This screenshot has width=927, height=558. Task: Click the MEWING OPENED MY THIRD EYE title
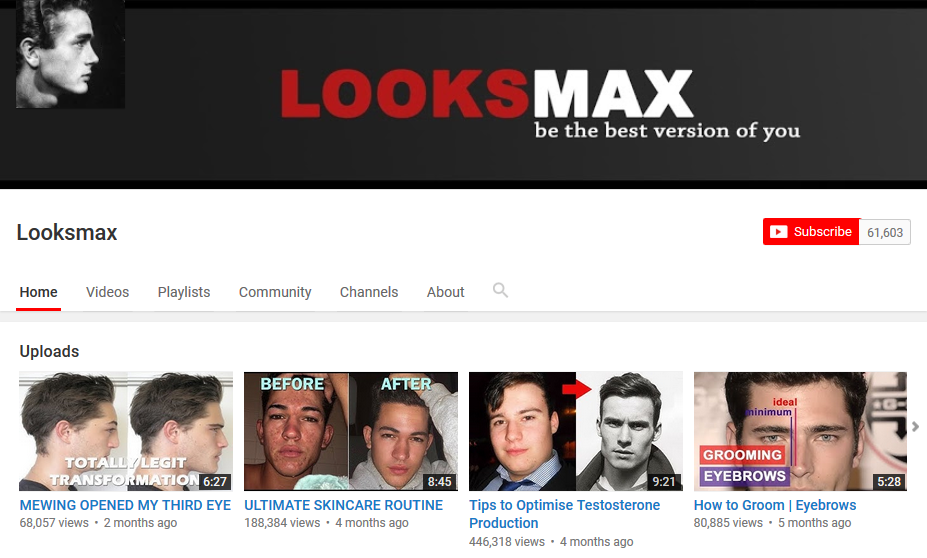[125, 505]
